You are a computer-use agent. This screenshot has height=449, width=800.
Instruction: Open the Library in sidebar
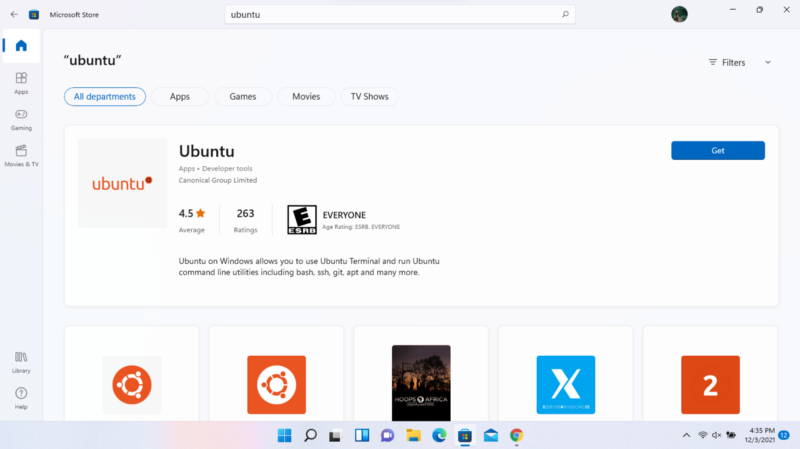point(21,363)
